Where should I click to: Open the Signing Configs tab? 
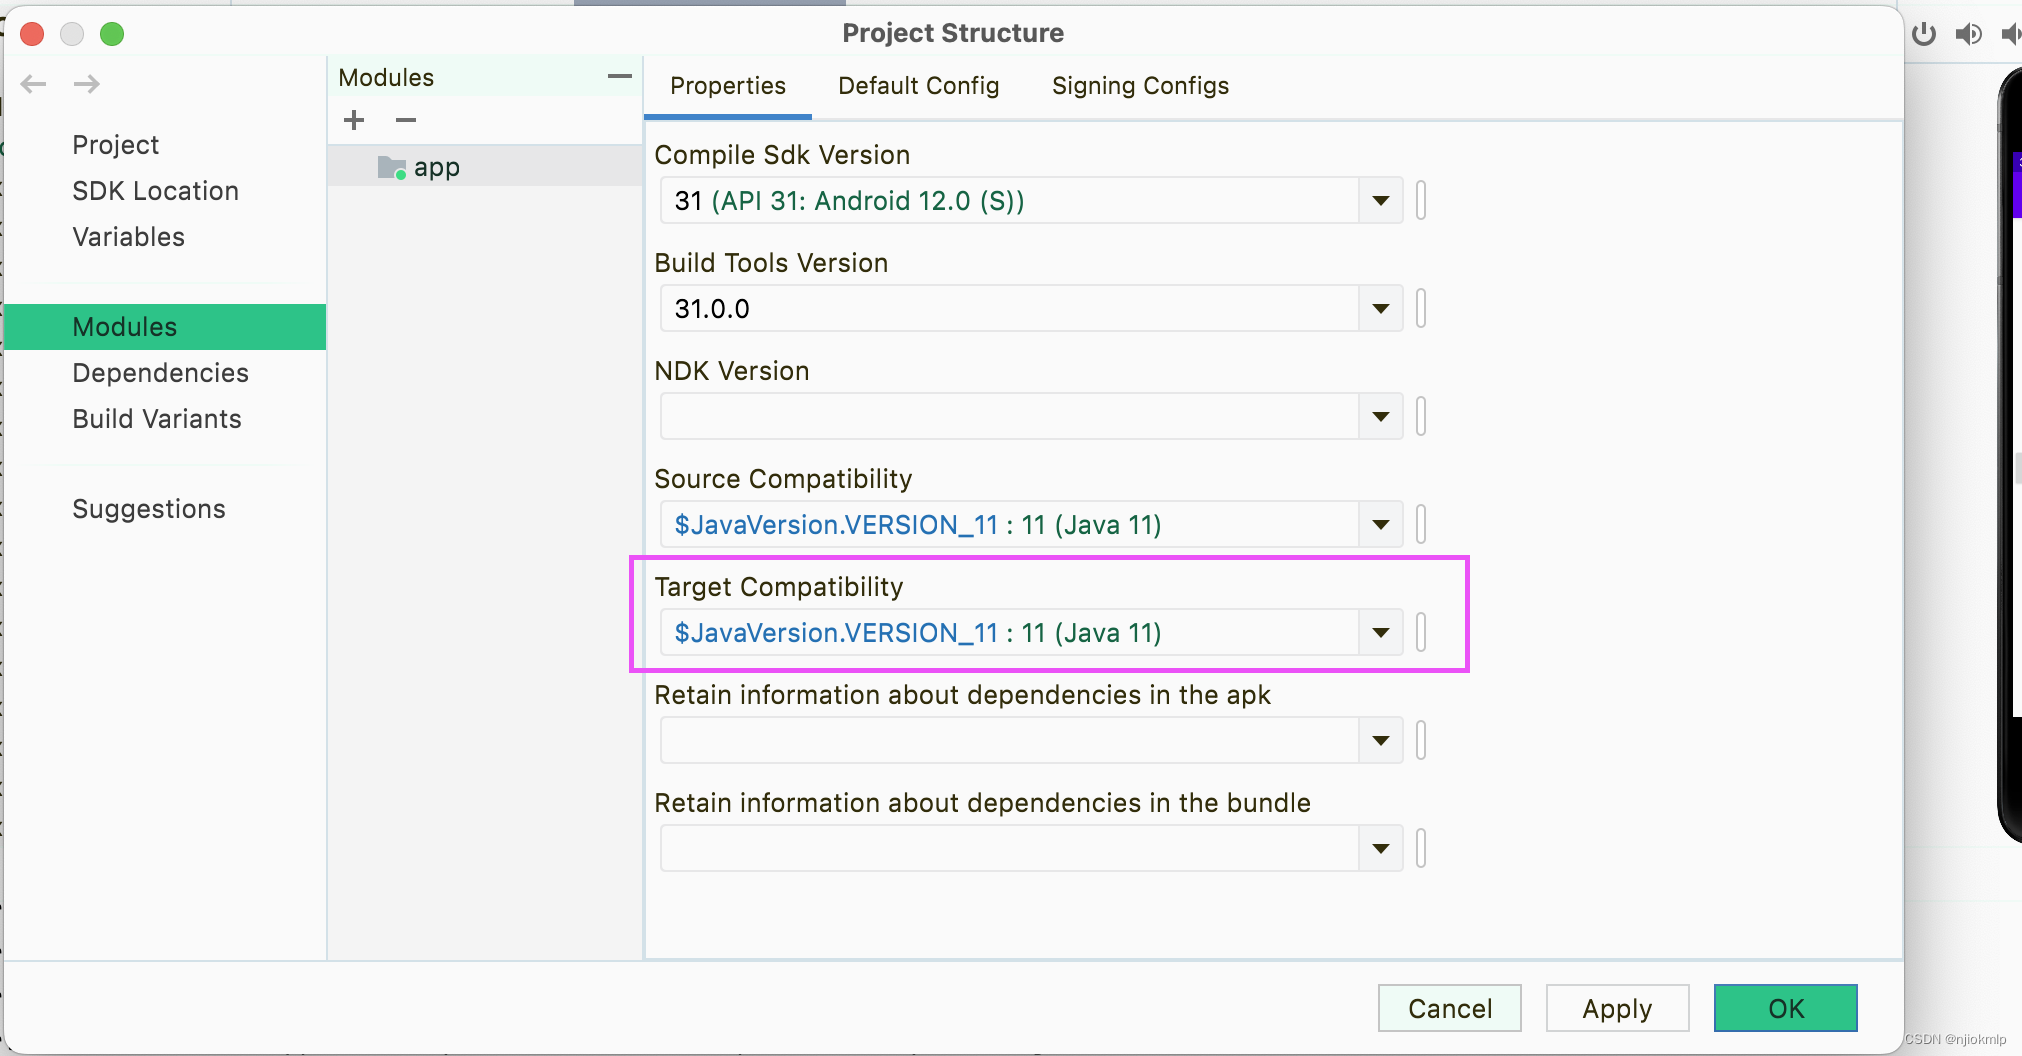(1139, 86)
